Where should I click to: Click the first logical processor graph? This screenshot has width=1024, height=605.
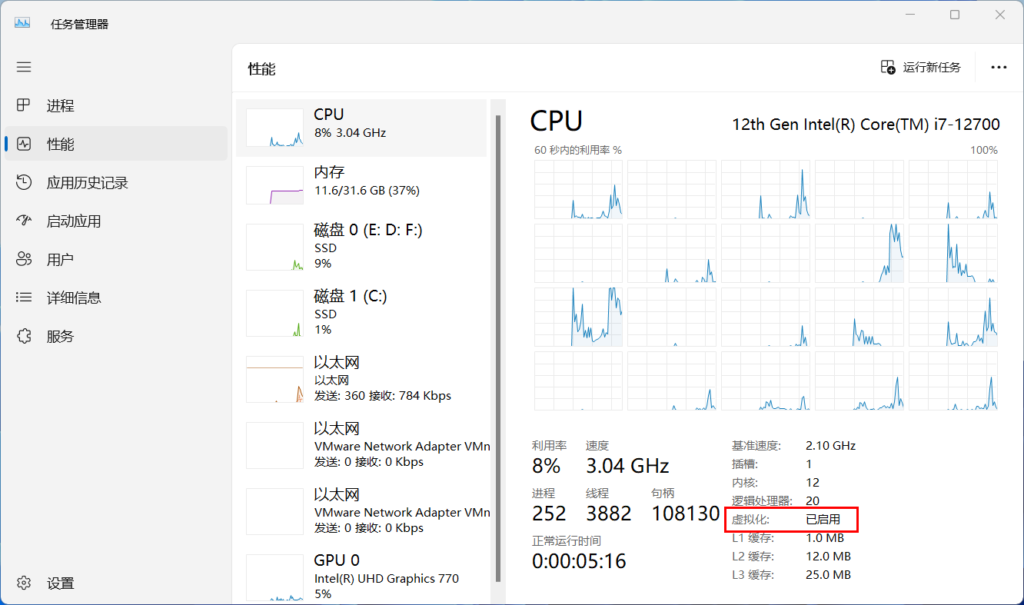click(578, 189)
